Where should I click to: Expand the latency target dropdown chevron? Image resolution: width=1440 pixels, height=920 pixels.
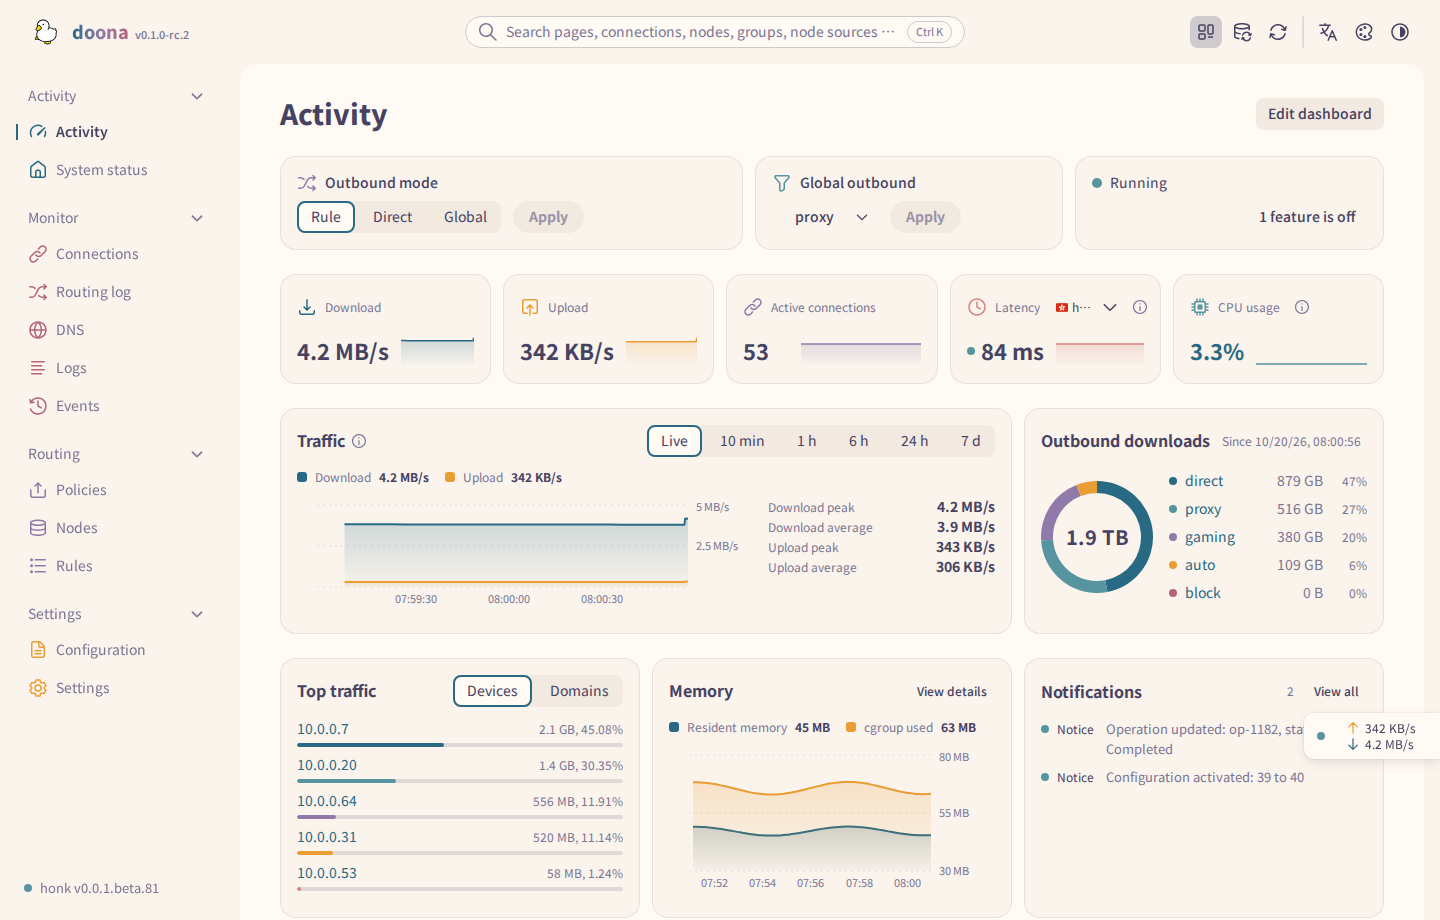point(1110,307)
